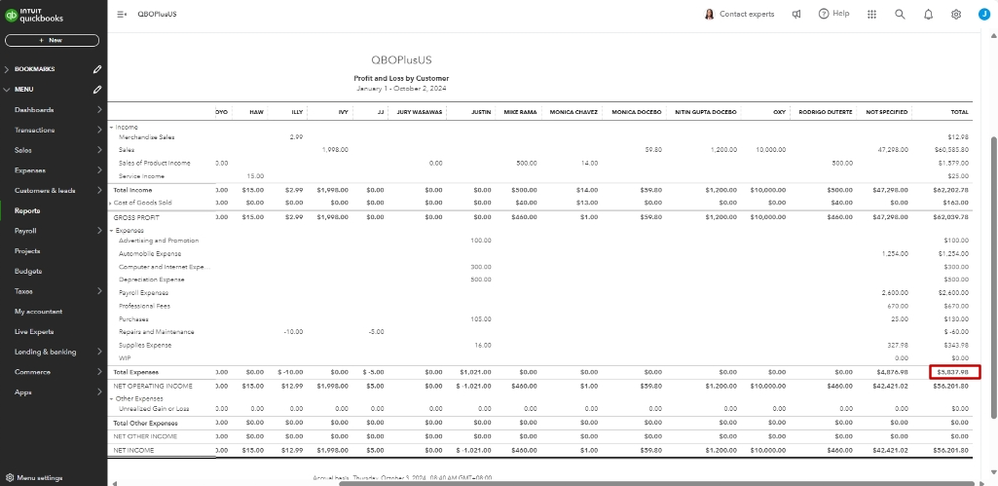Expand Payroll submenu arrow
The image size is (998, 486).
tap(99, 231)
